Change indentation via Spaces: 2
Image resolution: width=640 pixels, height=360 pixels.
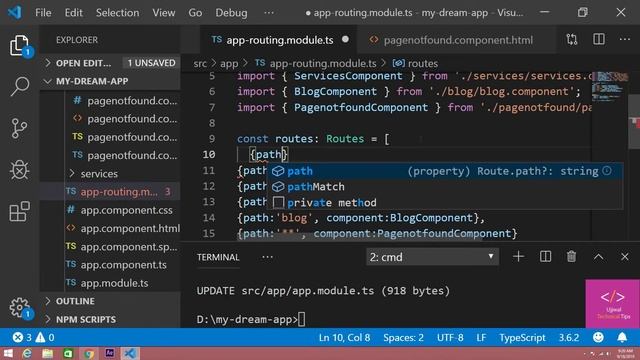[x=403, y=338]
